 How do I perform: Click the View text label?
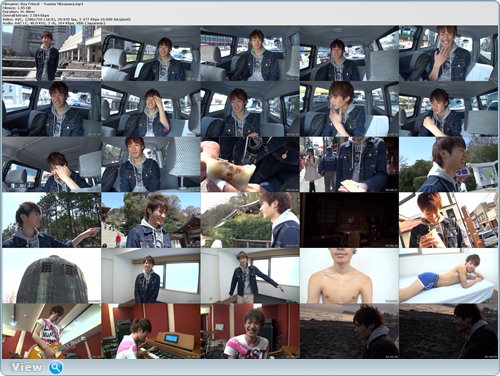[x=27, y=367]
